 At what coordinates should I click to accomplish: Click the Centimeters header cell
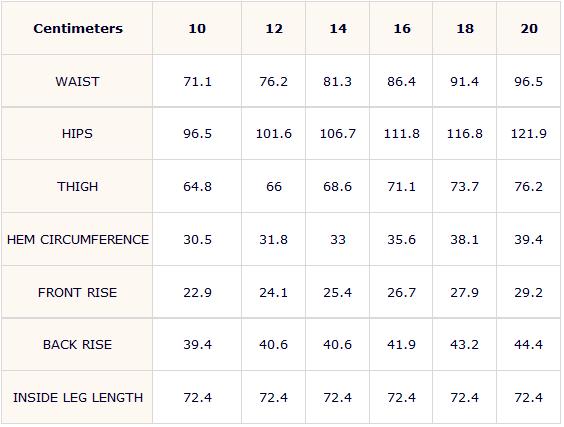pyautogui.click(x=78, y=28)
